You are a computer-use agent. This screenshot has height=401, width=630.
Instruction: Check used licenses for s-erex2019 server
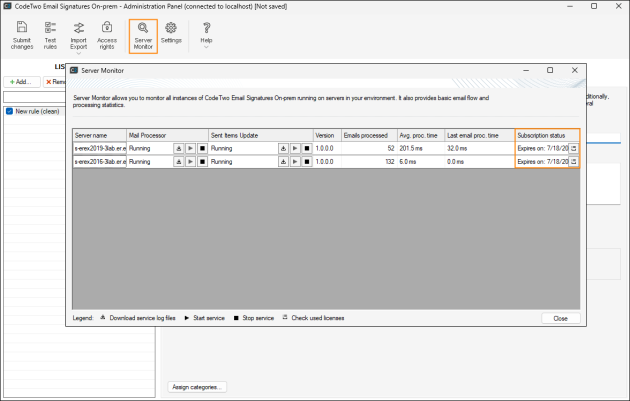pos(574,149)
